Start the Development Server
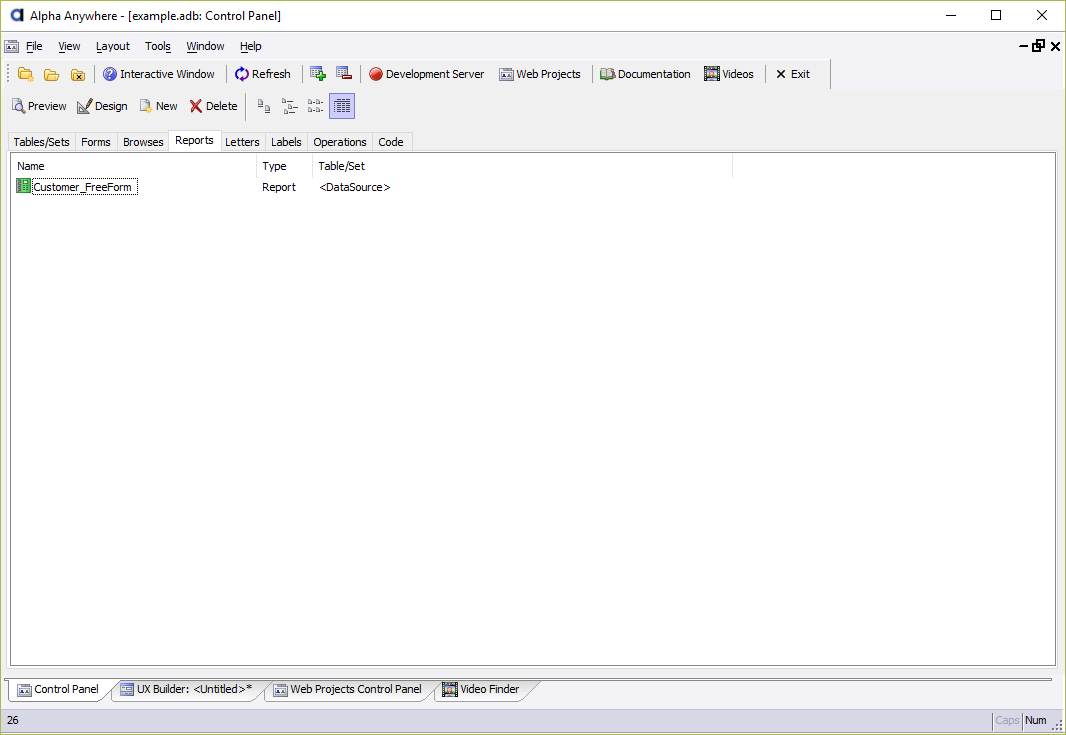 click(x=426, y=74)
